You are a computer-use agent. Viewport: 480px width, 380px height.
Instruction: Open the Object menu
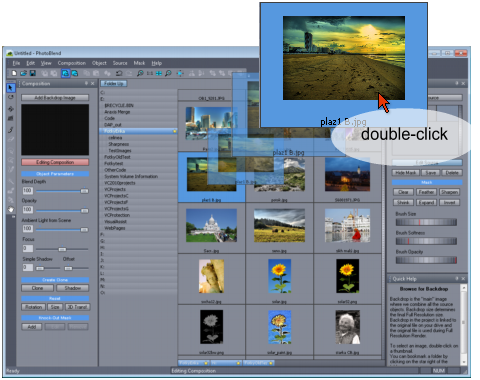(x=99, y=63)
